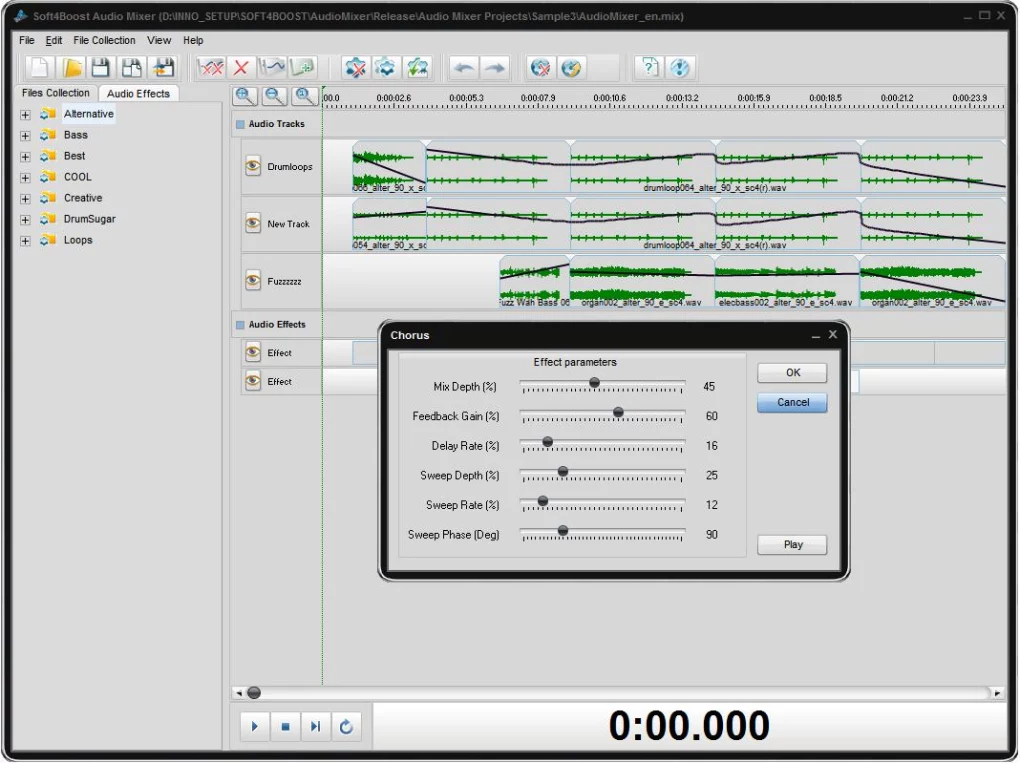Expand the DrumSugar collection folder
This screenshot has width=1020, height=763.
[x=24, y=219]
